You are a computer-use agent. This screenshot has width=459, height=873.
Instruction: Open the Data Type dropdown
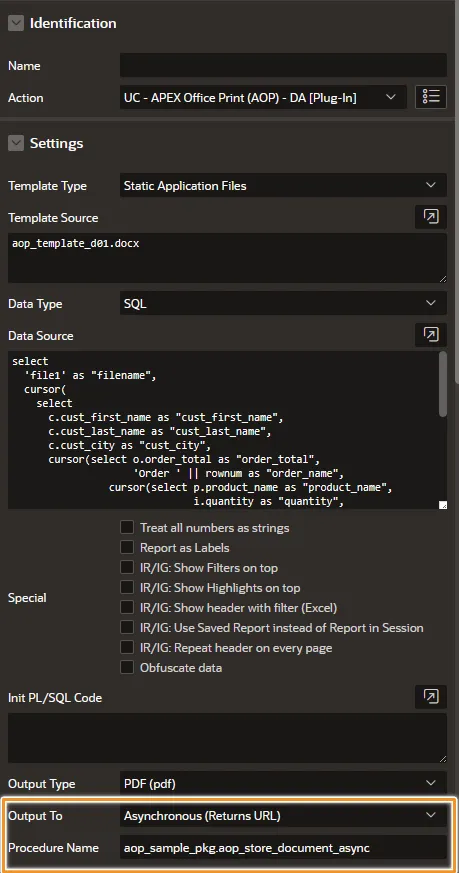click(283, 303)
